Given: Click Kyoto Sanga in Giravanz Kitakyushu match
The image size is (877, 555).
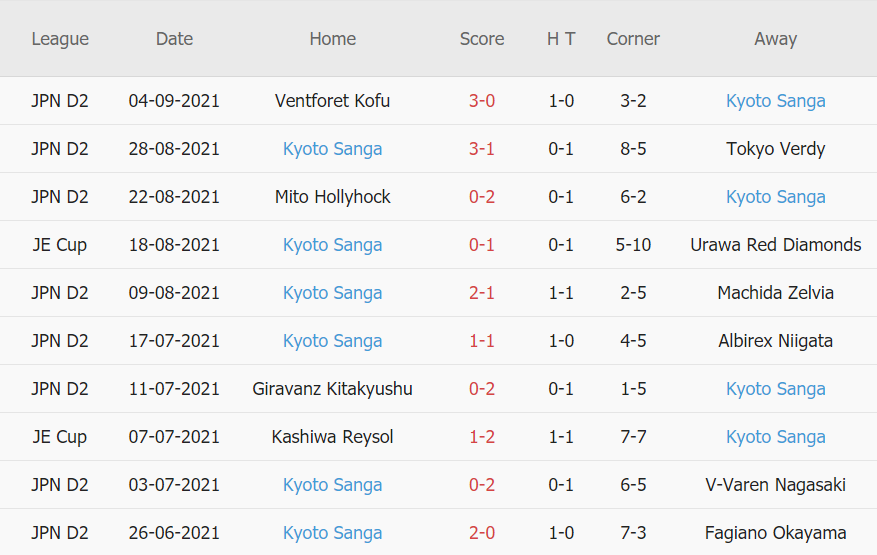Looking at the screenshot, I should [775, 389].
